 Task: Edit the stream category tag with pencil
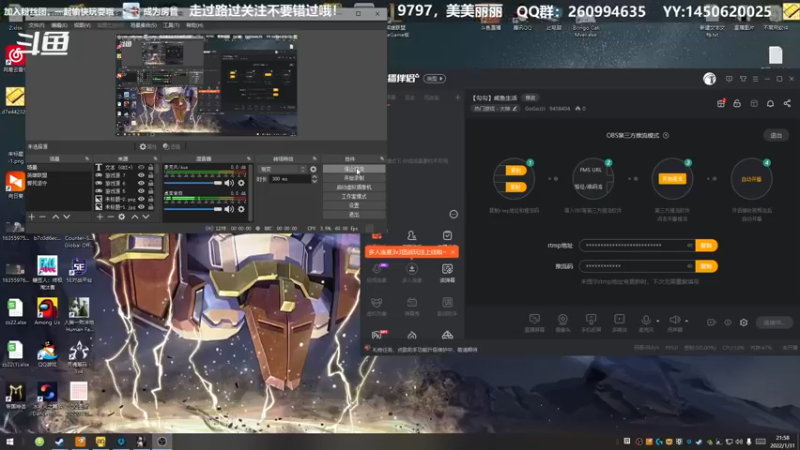515,109
